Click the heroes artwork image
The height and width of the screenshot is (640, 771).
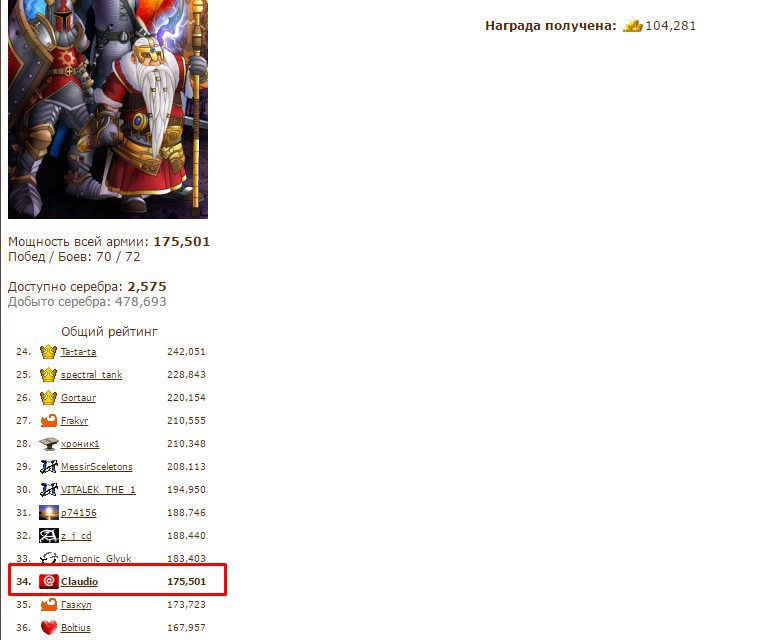[x=108, y=109]
